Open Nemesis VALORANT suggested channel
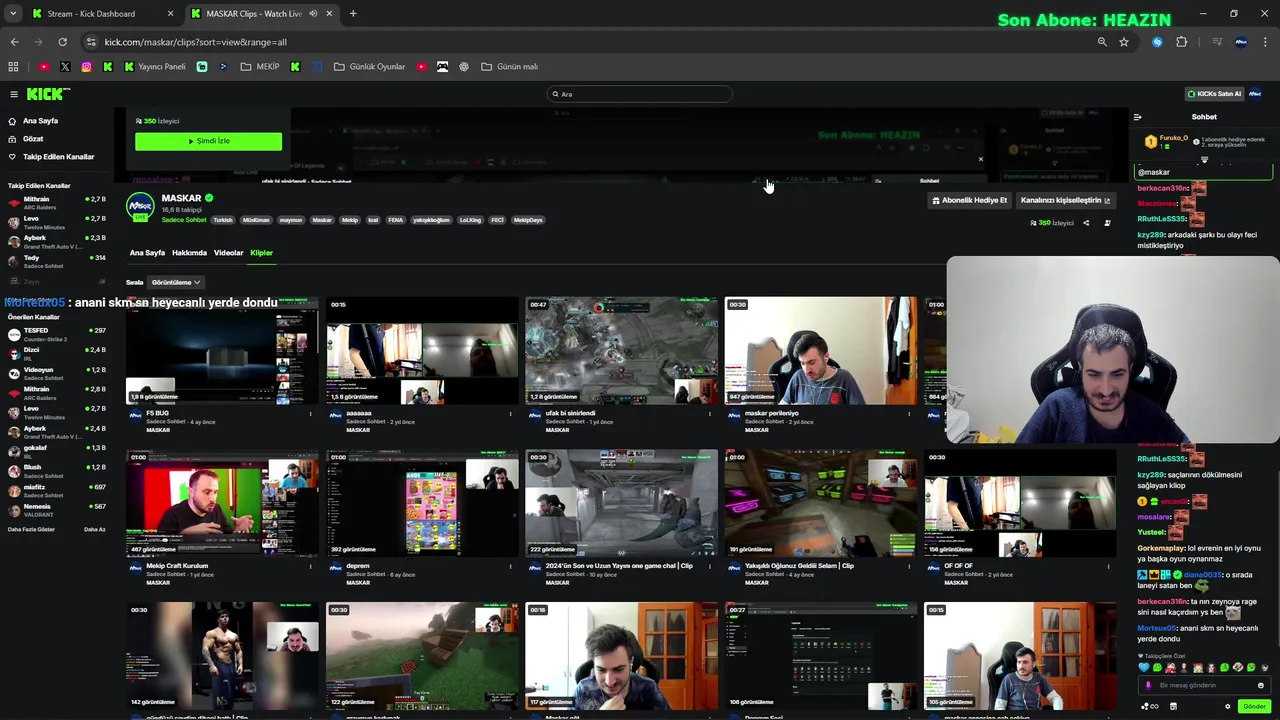 point(56,510)
